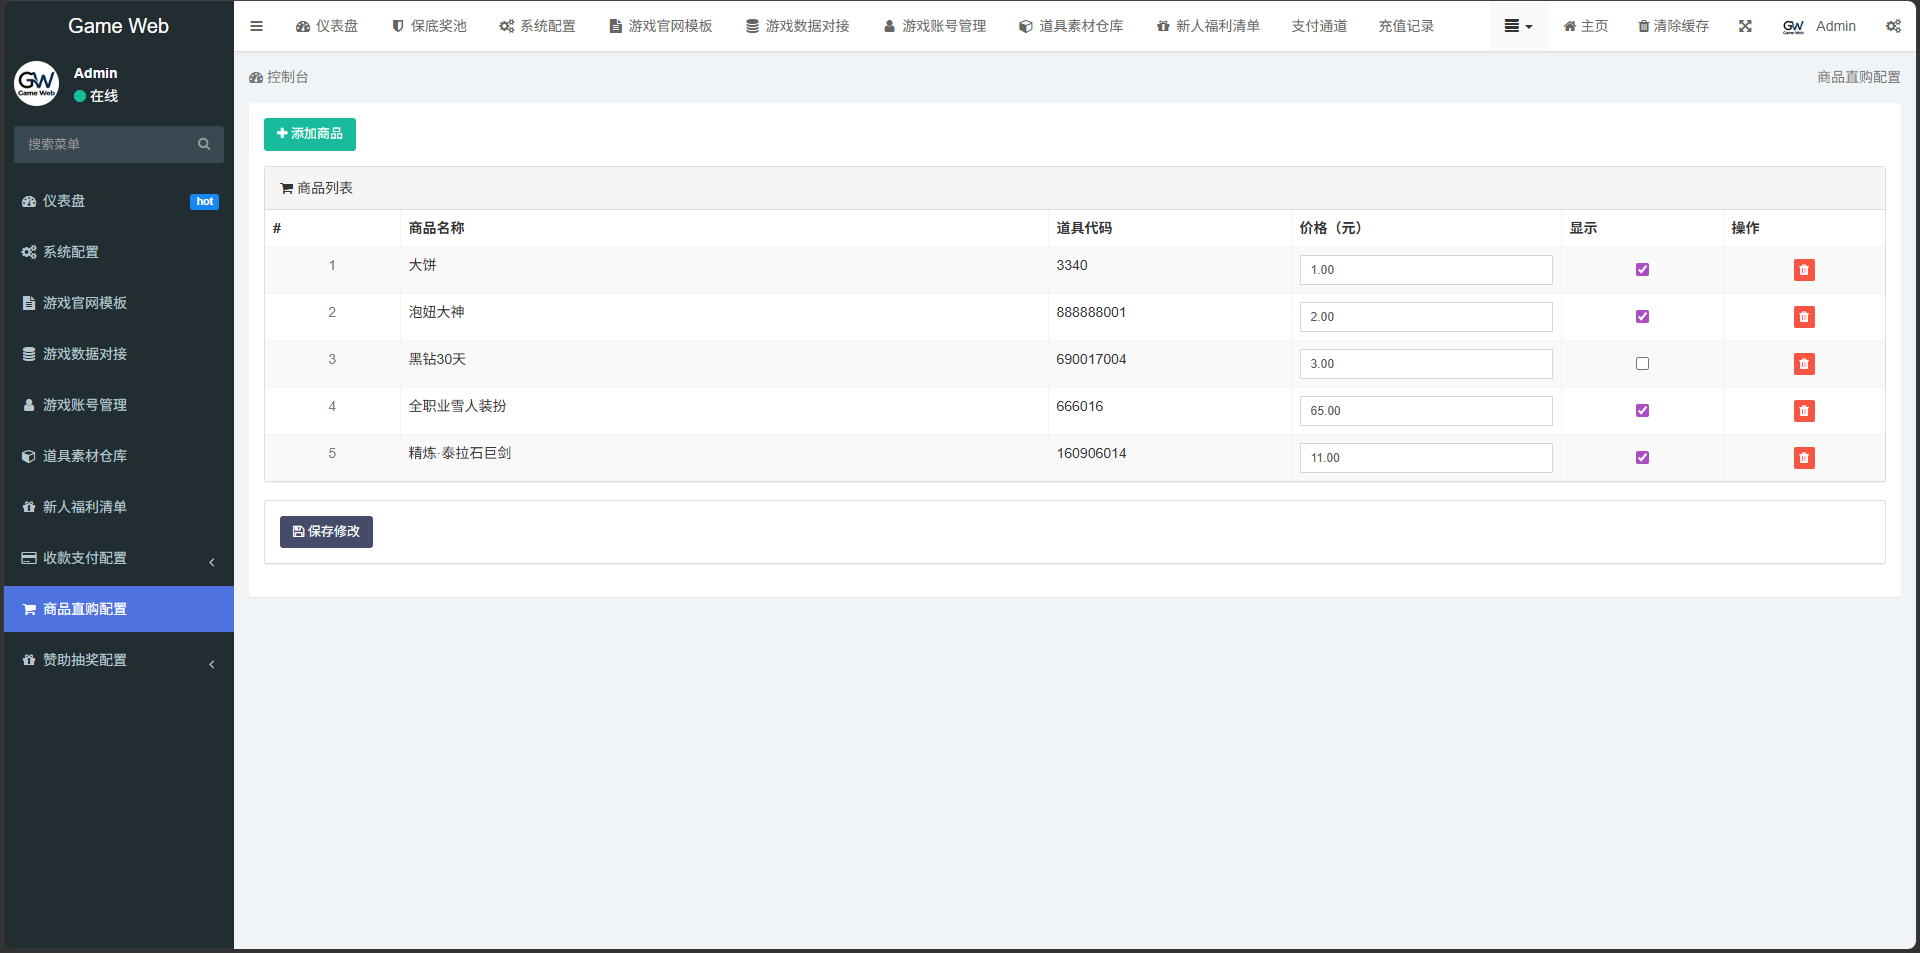Expand the 赞助抽奖配置 sidebar submenu
The width and height of the screenshot is (1920, 953).
pyautogui.click(x=118, y=660)
